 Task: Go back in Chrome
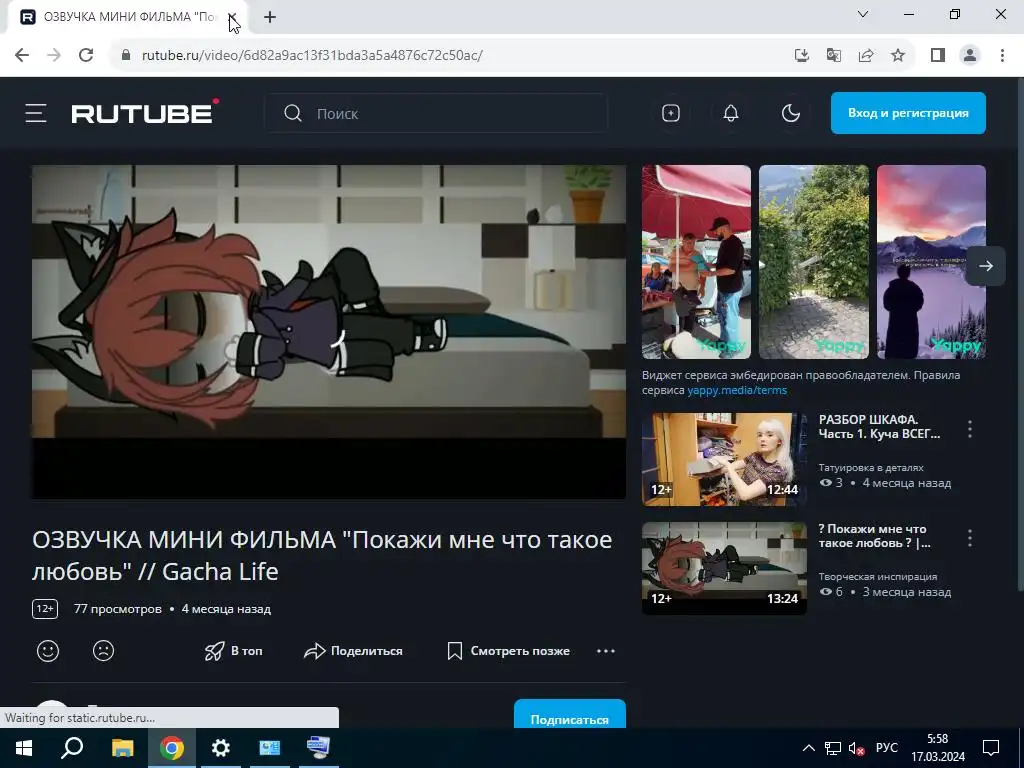coord(22,55)
